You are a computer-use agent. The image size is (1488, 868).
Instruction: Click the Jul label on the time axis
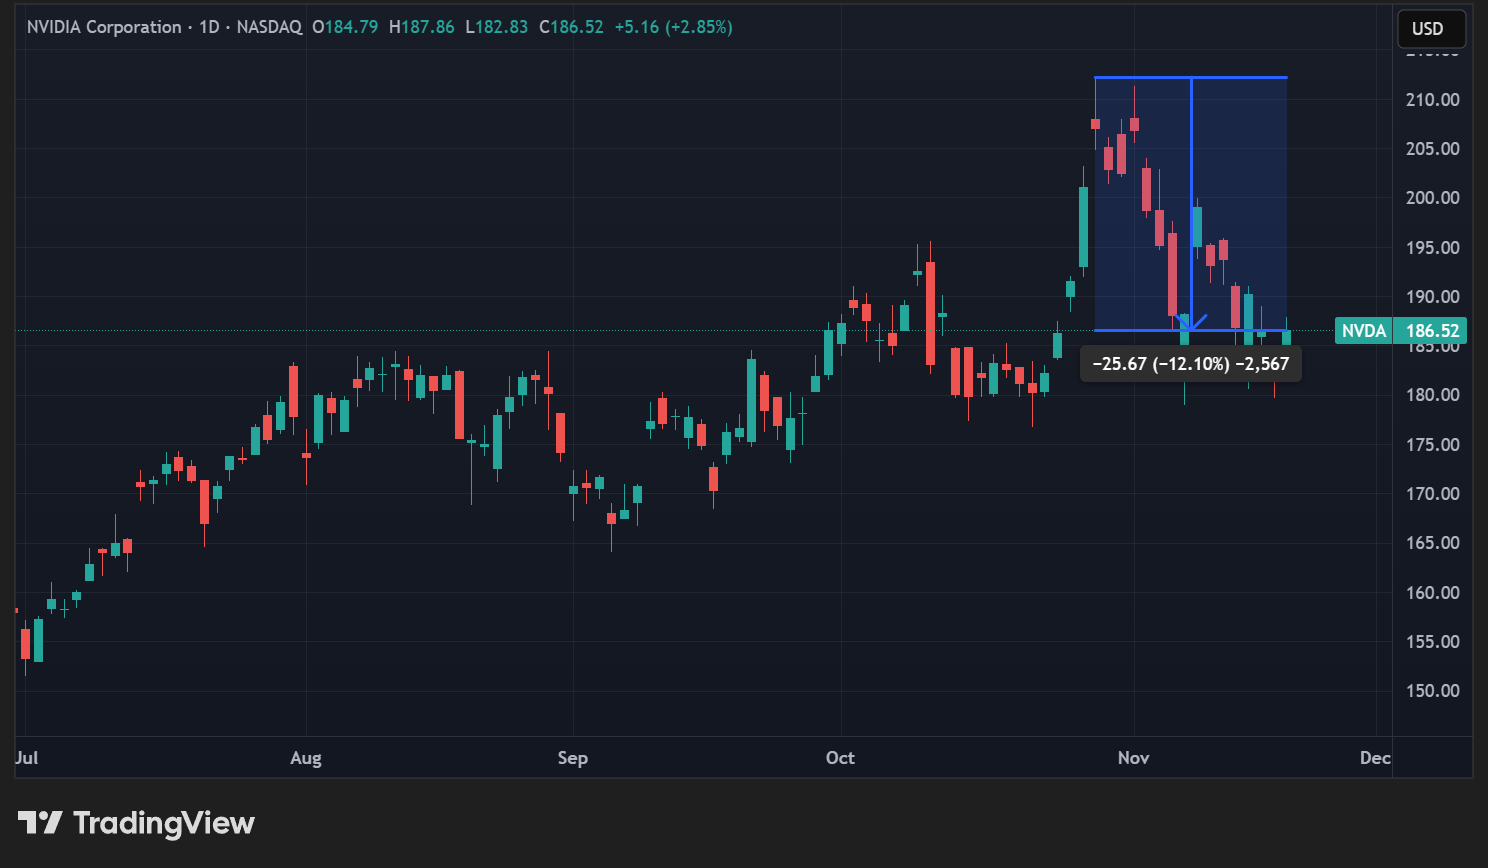(26, 758)
